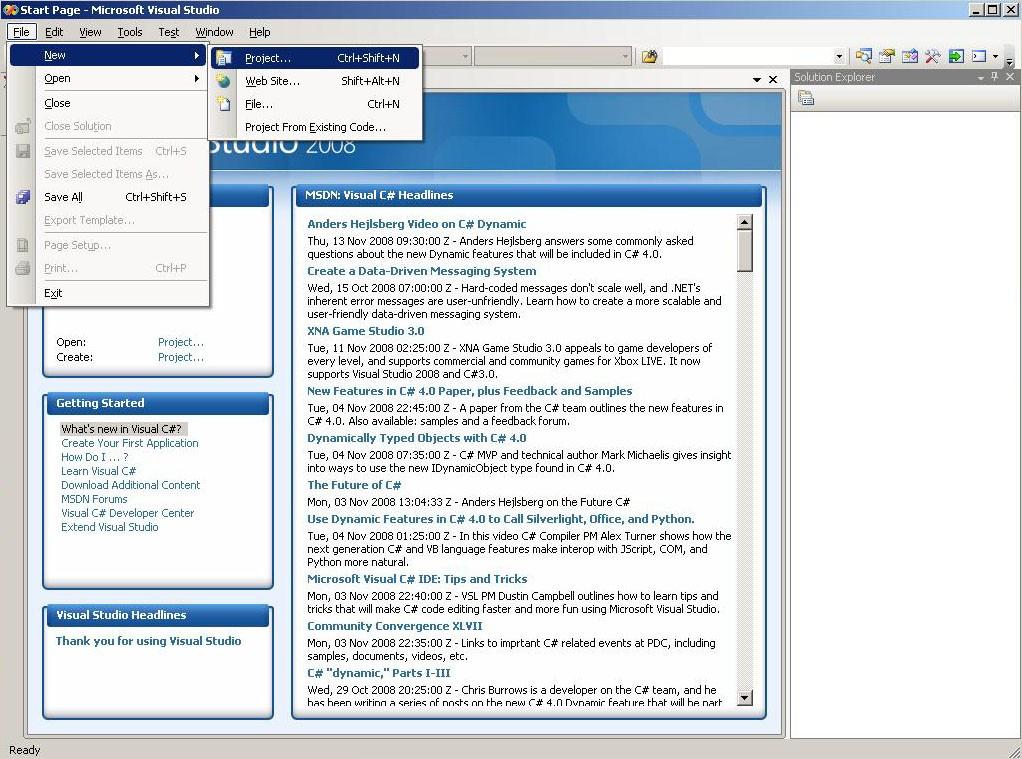Open the Dynamically Typed Objects with C# 4.0 headline
Image resolution: width=1022 pixels, height=759 pixels.
pyautogui.click(x=416, y=438)
